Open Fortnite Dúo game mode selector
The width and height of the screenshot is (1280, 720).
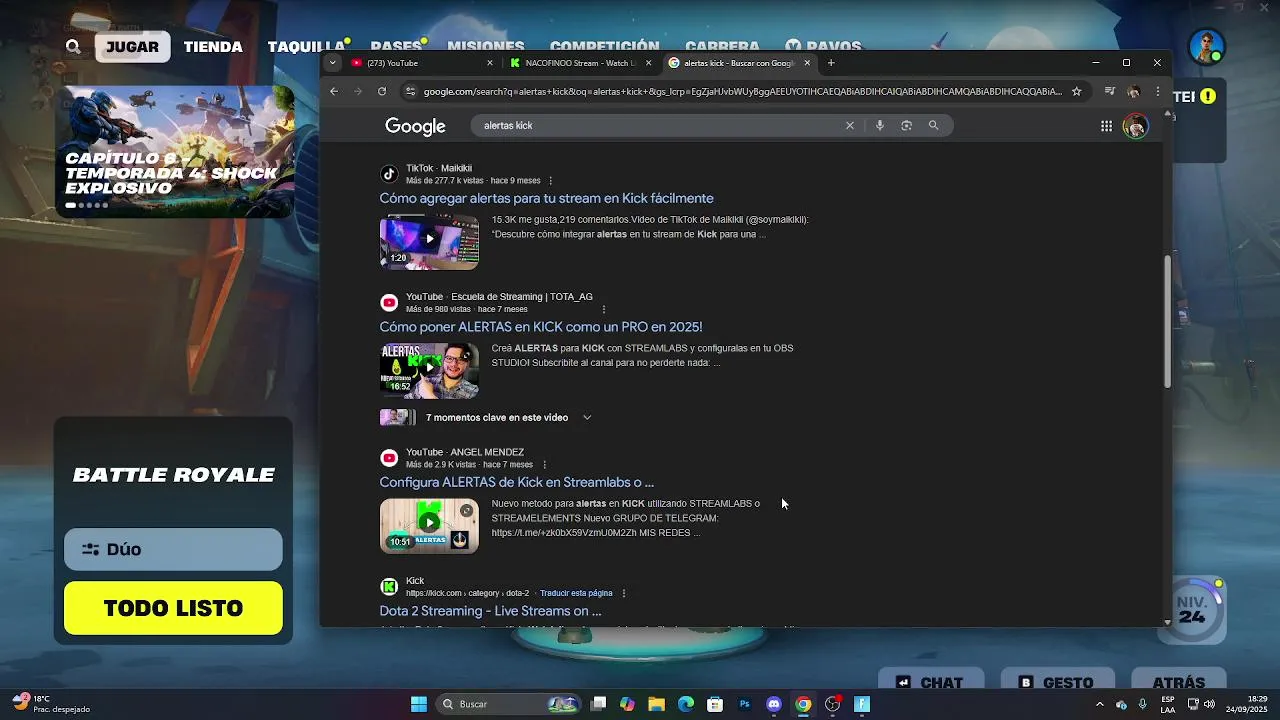pyautogui.click(x=173, y=549)
